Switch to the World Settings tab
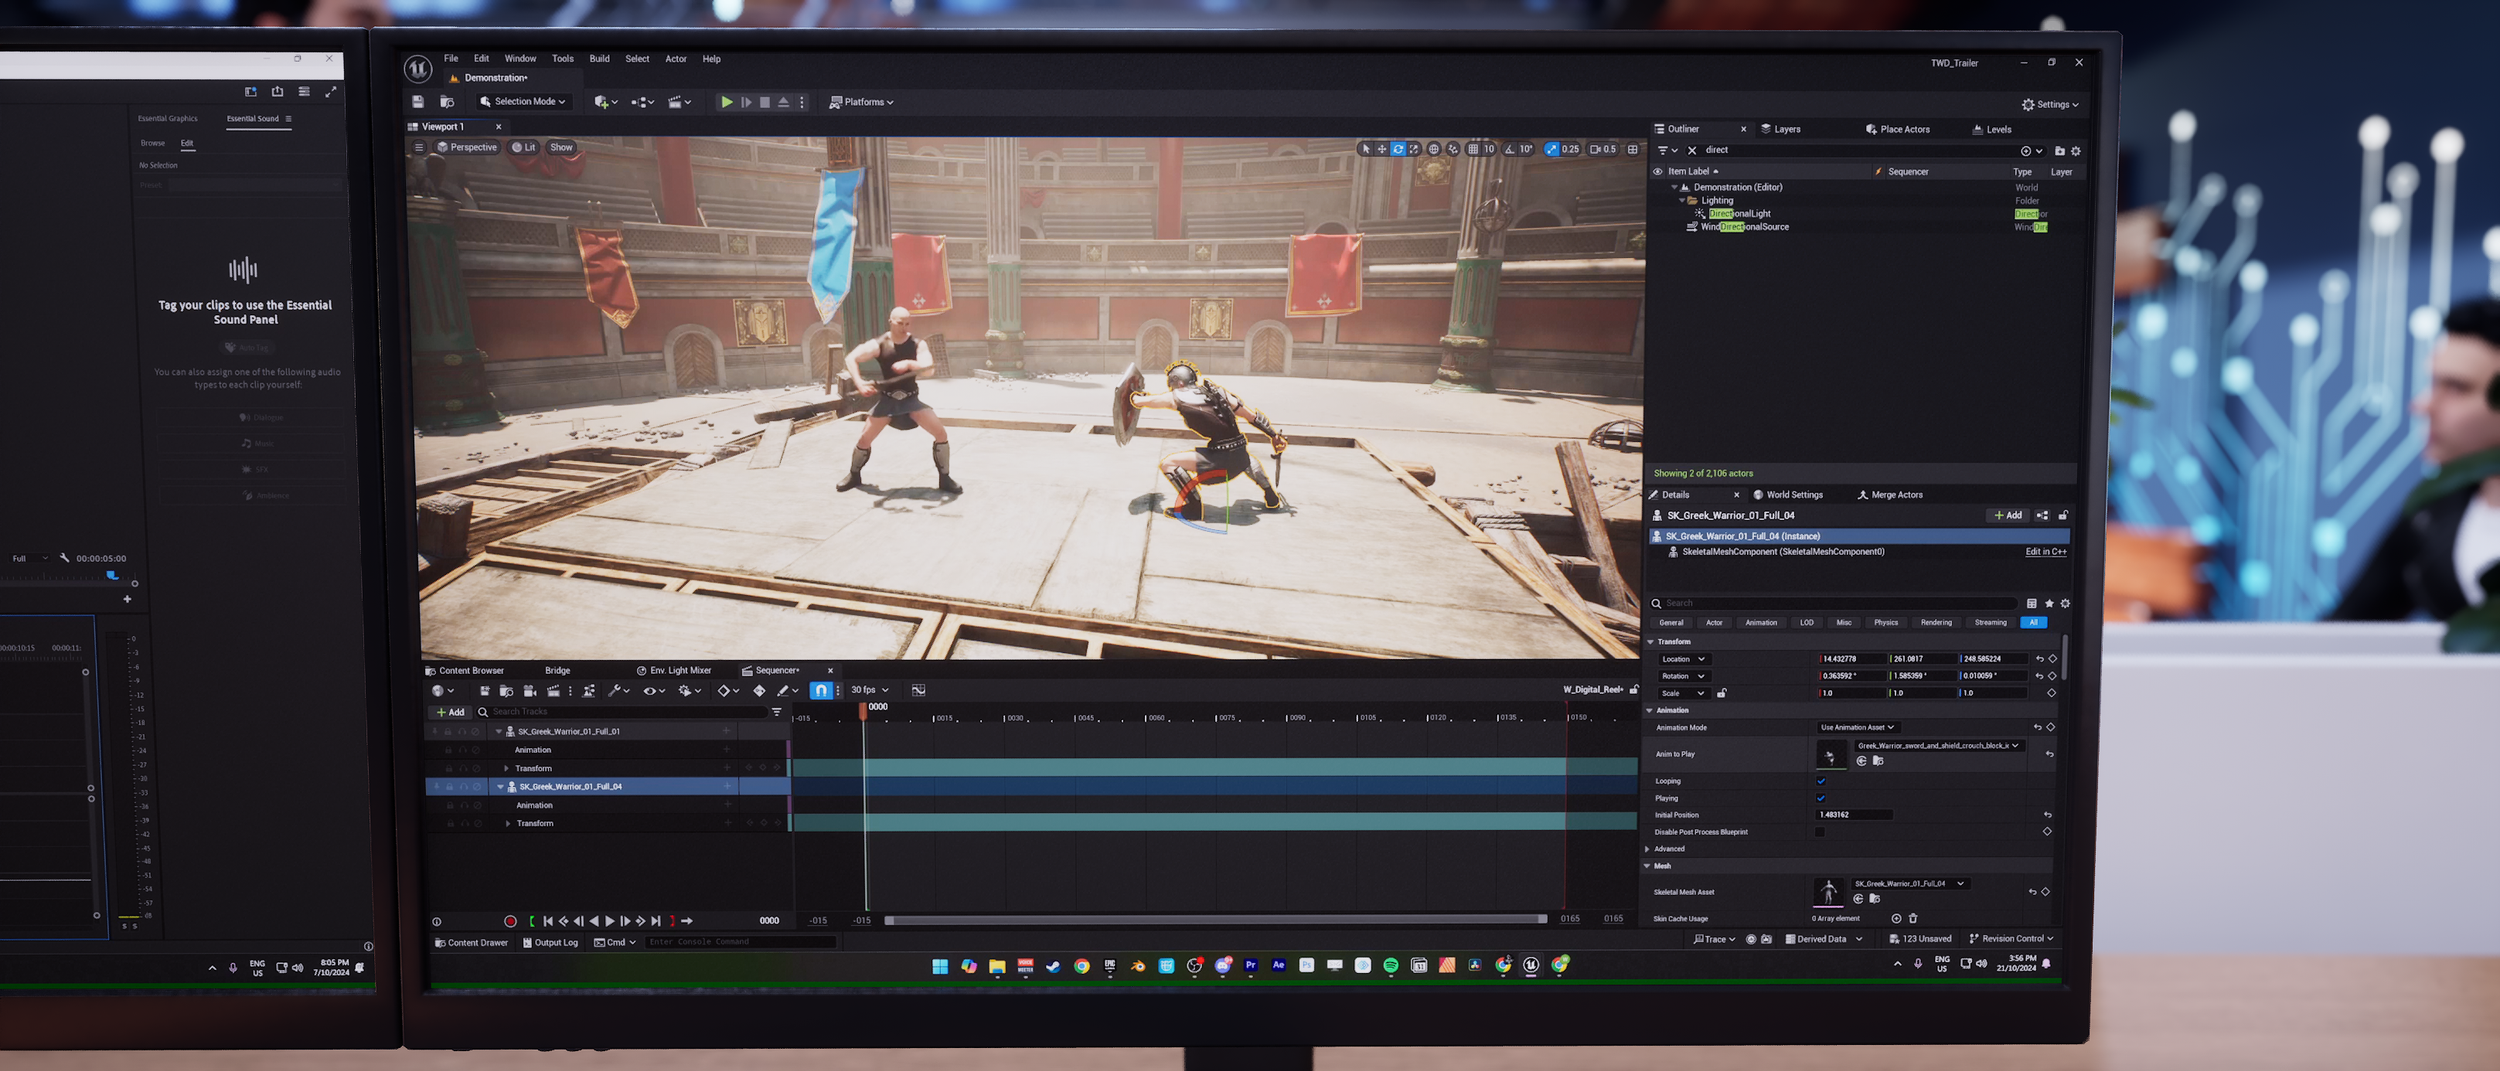This screenshot has width=2500, height=1071. click(x=1788, y=495)
